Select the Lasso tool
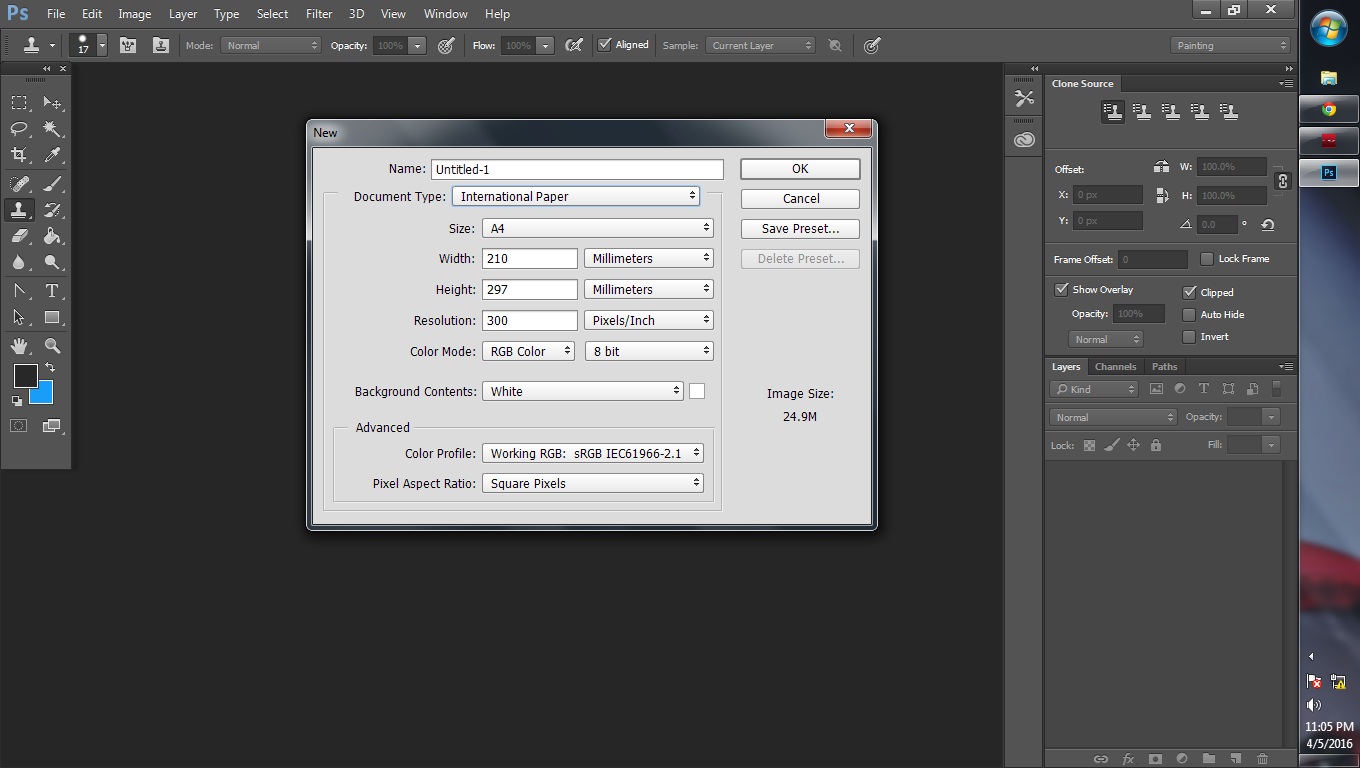Screen dimensions: 1360x768 [x=19, y=129]
